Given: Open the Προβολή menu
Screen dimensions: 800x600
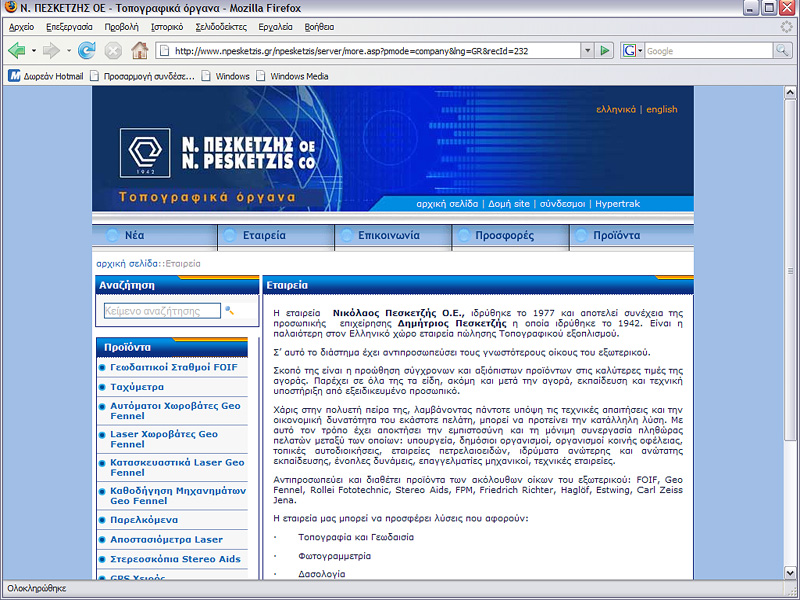Looking at the screenshot, I should click(x=121, y=27).
